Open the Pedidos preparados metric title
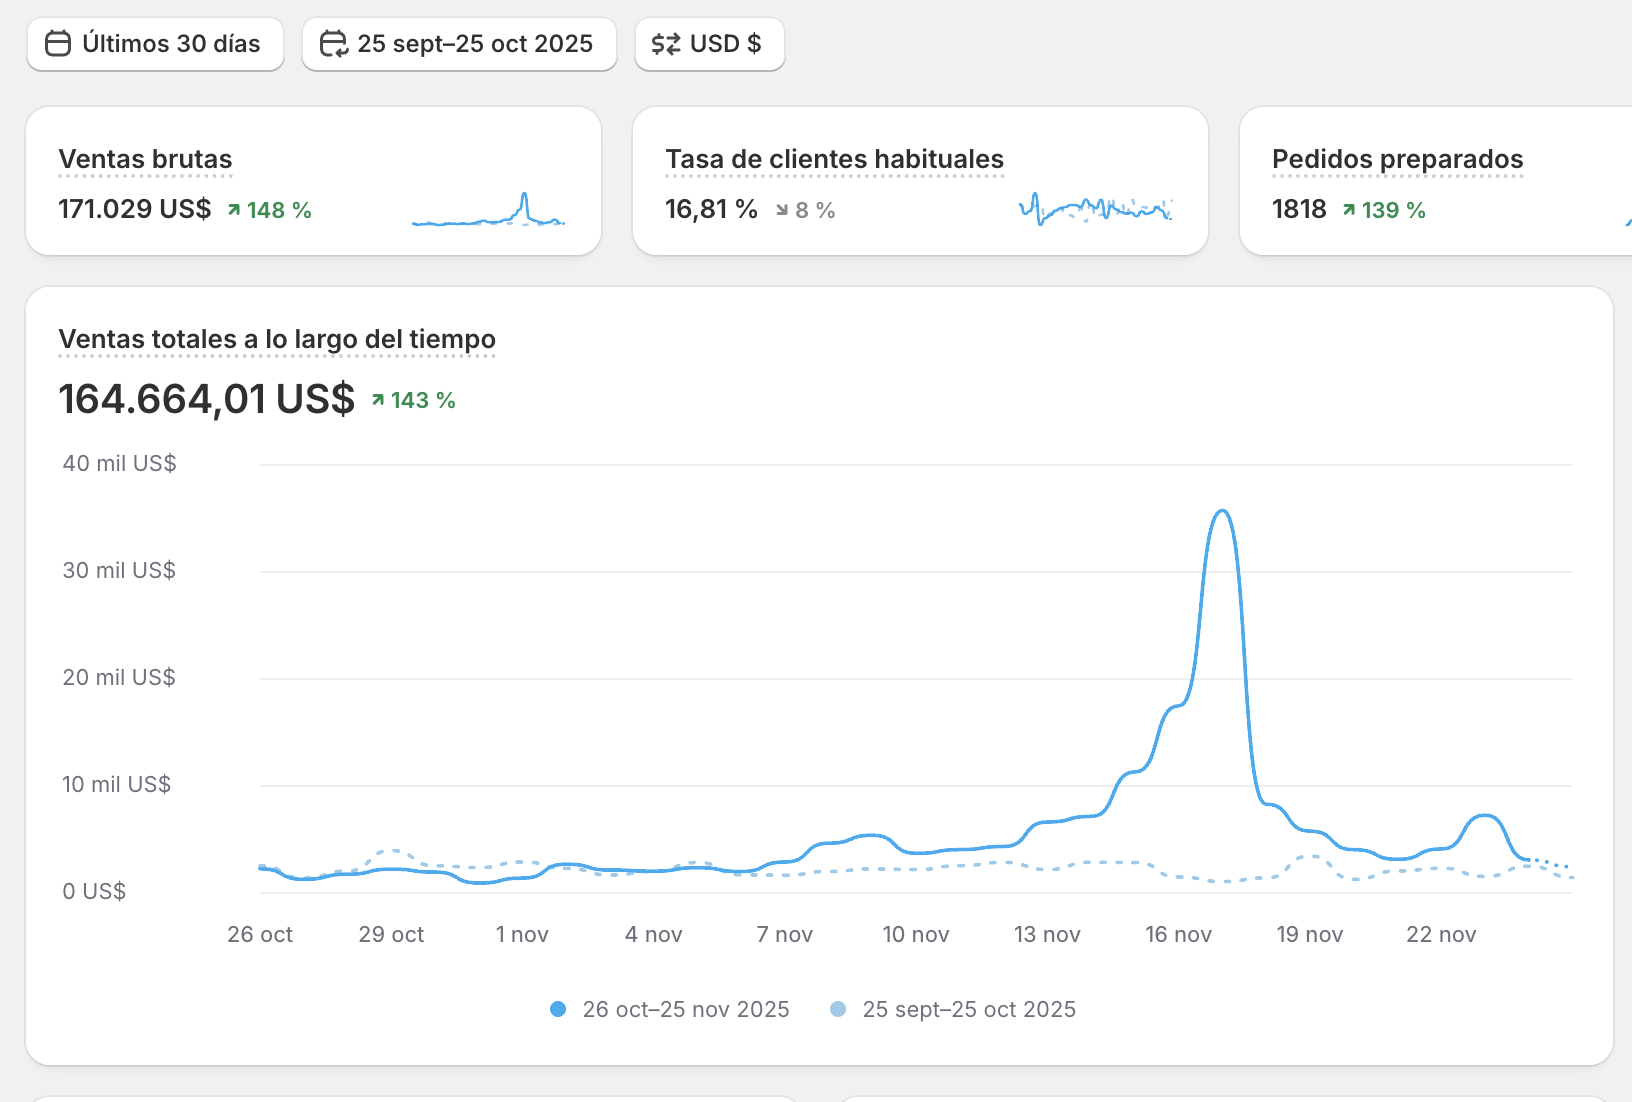1632x1102 pixels. (x=1397, y=159)
